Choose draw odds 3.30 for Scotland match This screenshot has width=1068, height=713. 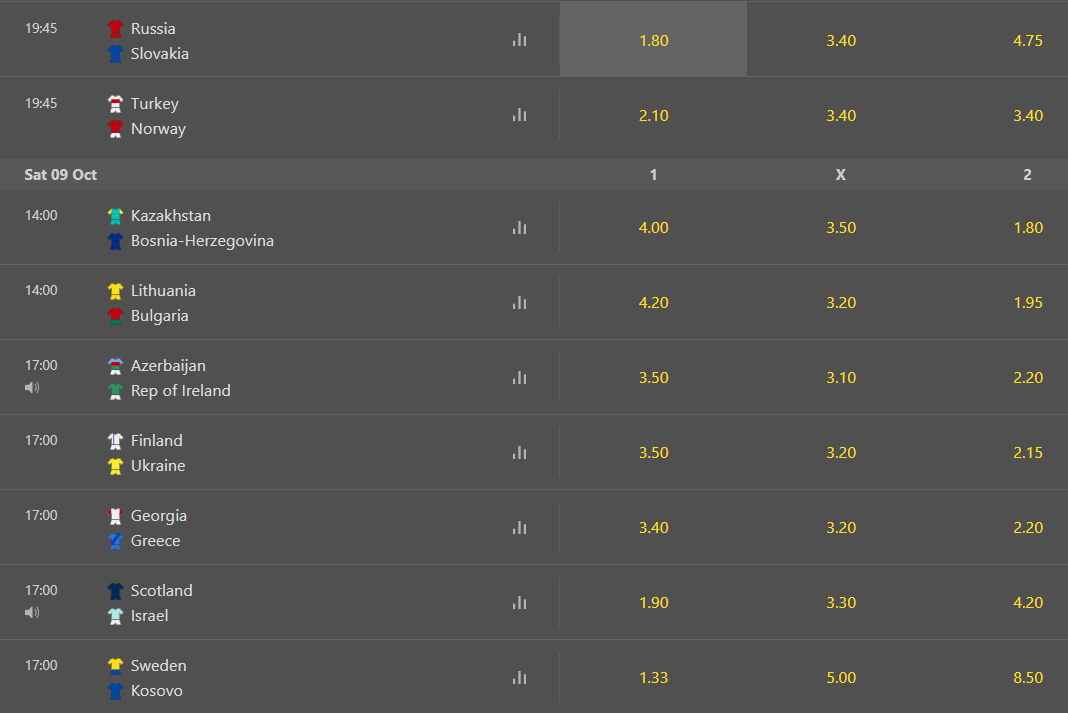pyautogui.click(x=841, y=602)
